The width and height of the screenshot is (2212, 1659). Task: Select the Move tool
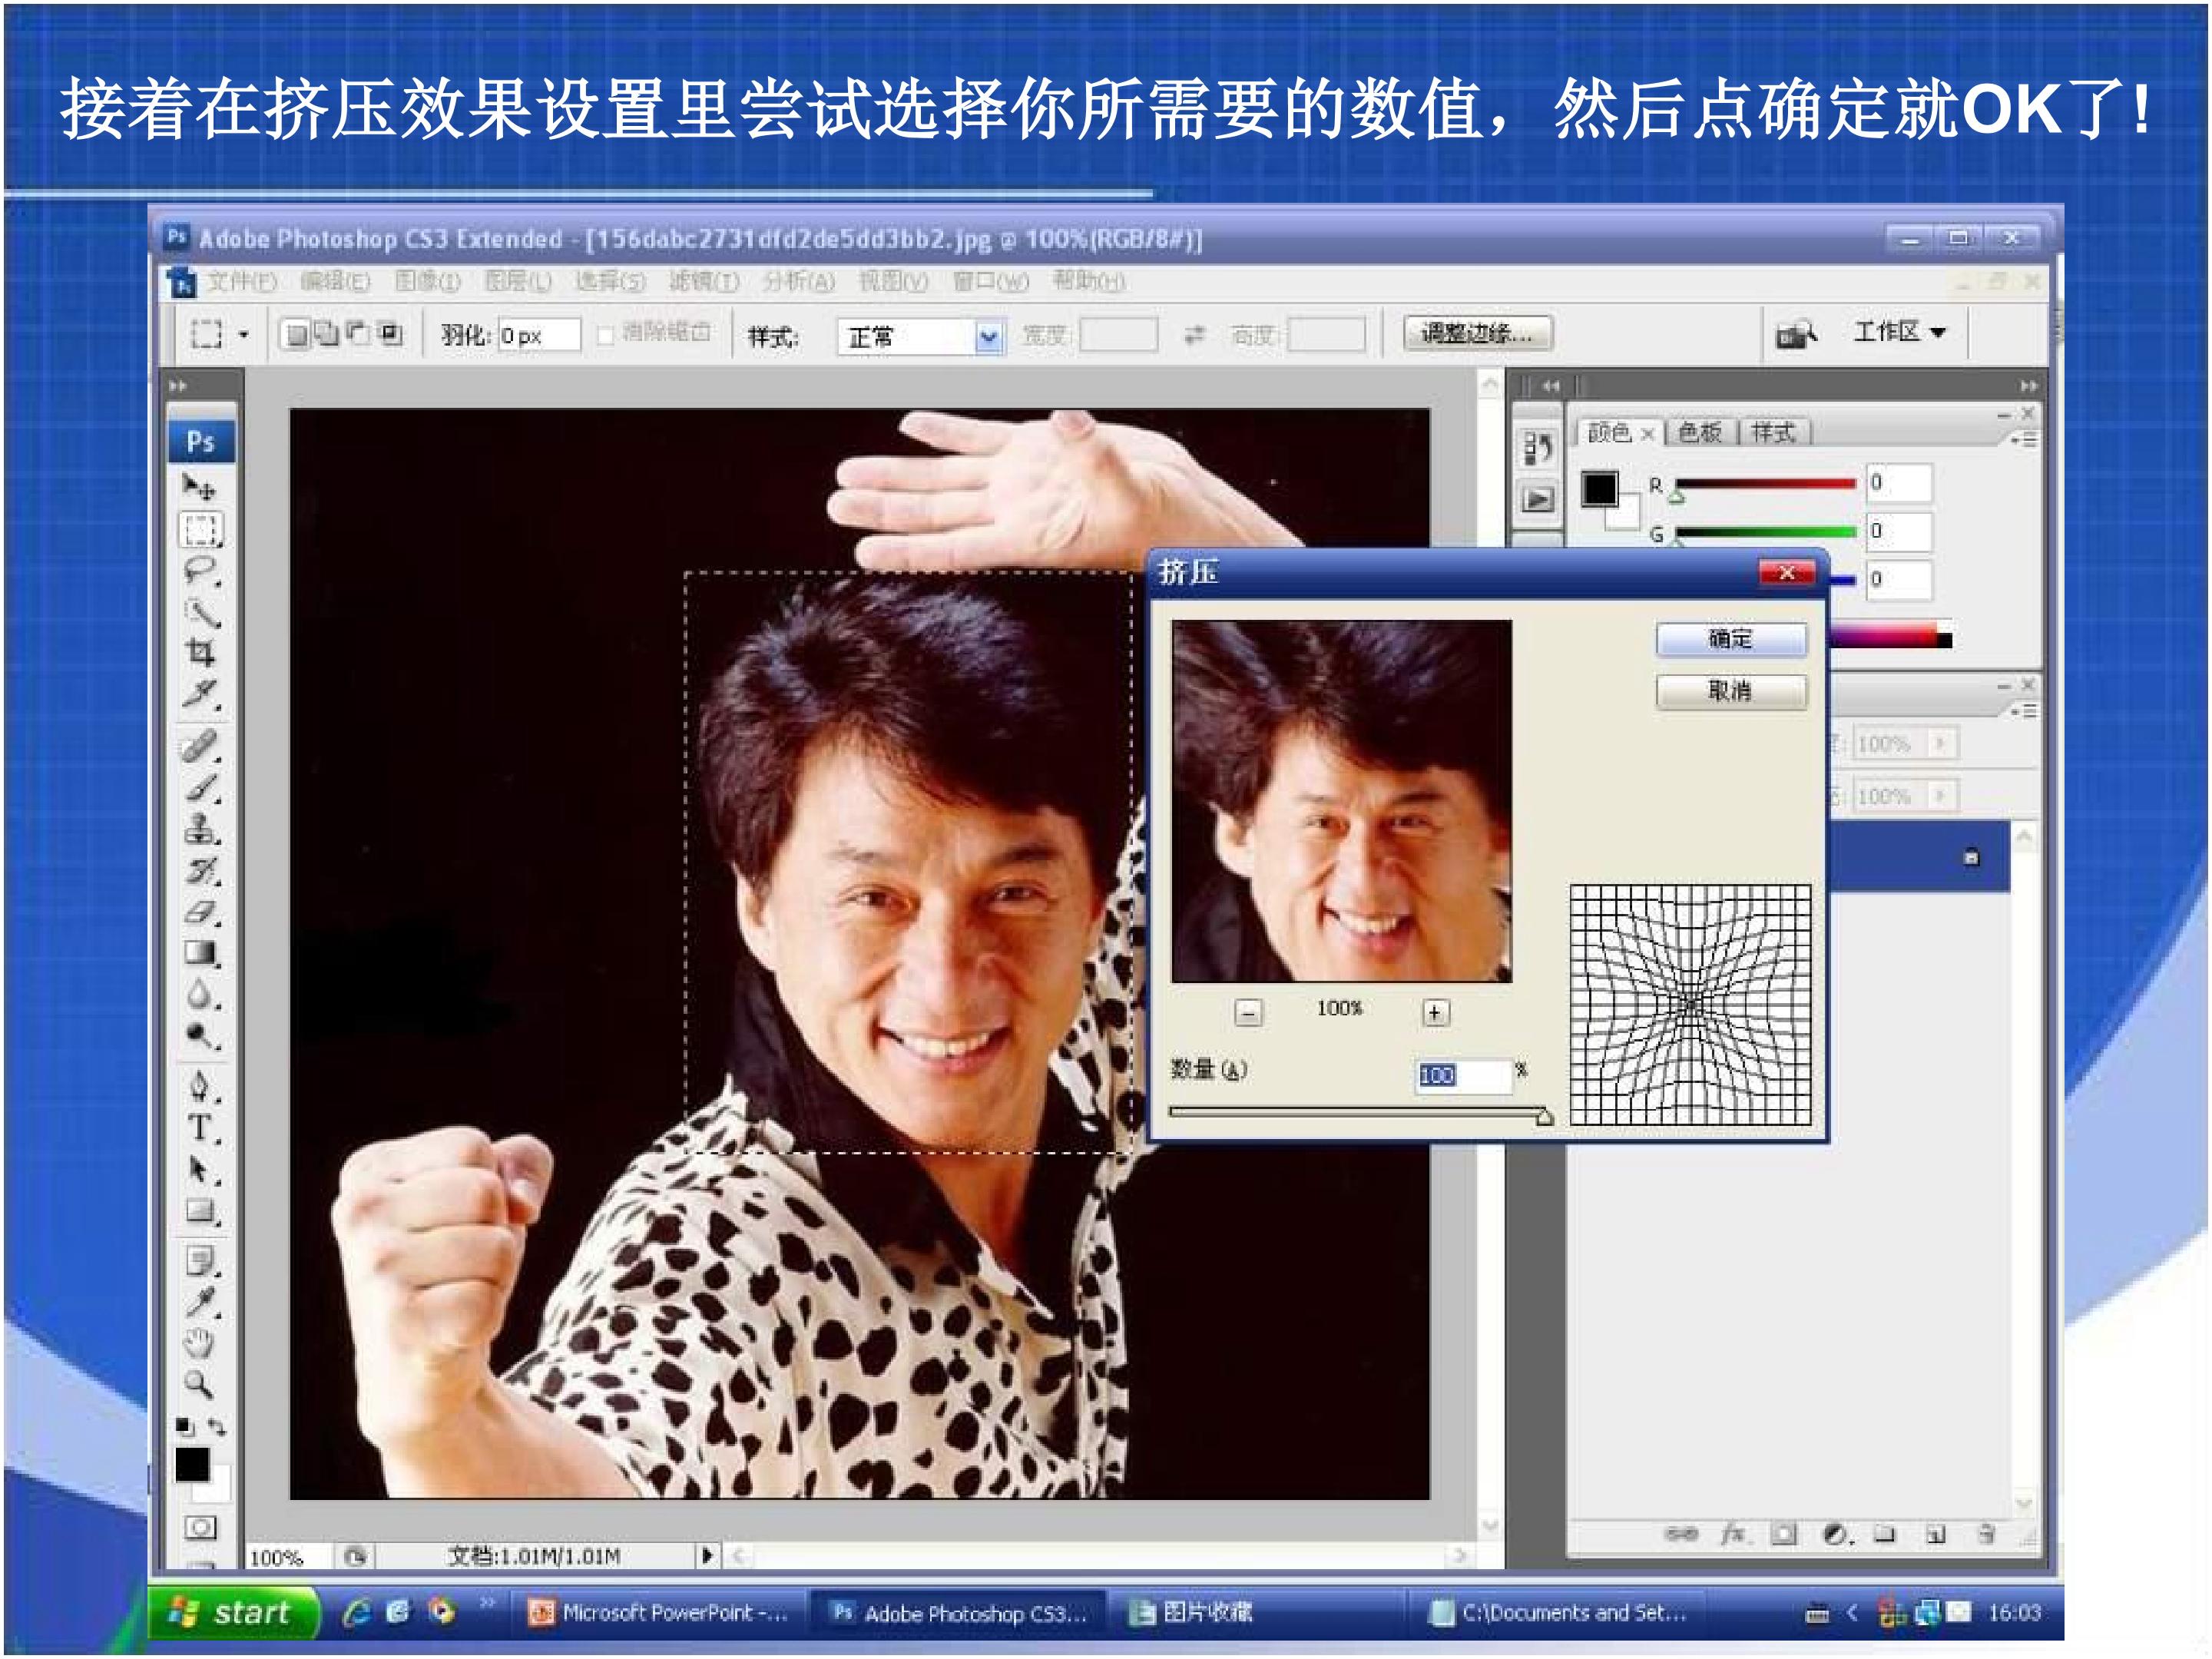(x=200, y=489)
